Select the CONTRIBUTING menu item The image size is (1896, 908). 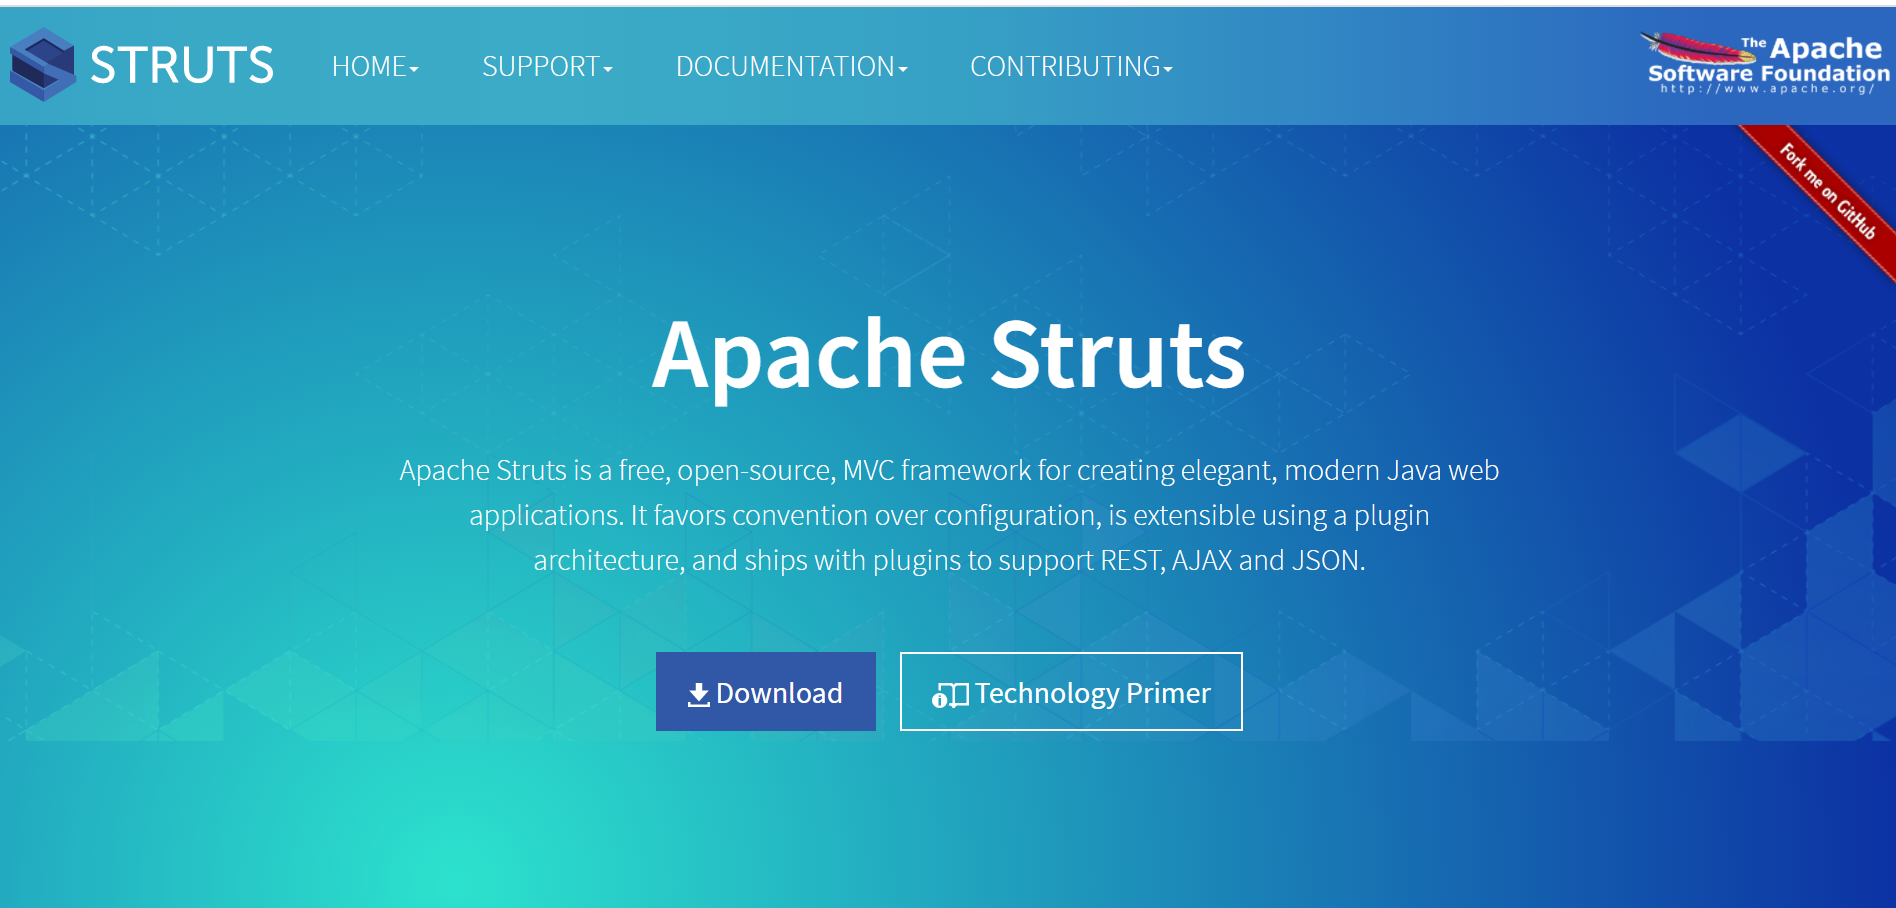click(1070, 66)
